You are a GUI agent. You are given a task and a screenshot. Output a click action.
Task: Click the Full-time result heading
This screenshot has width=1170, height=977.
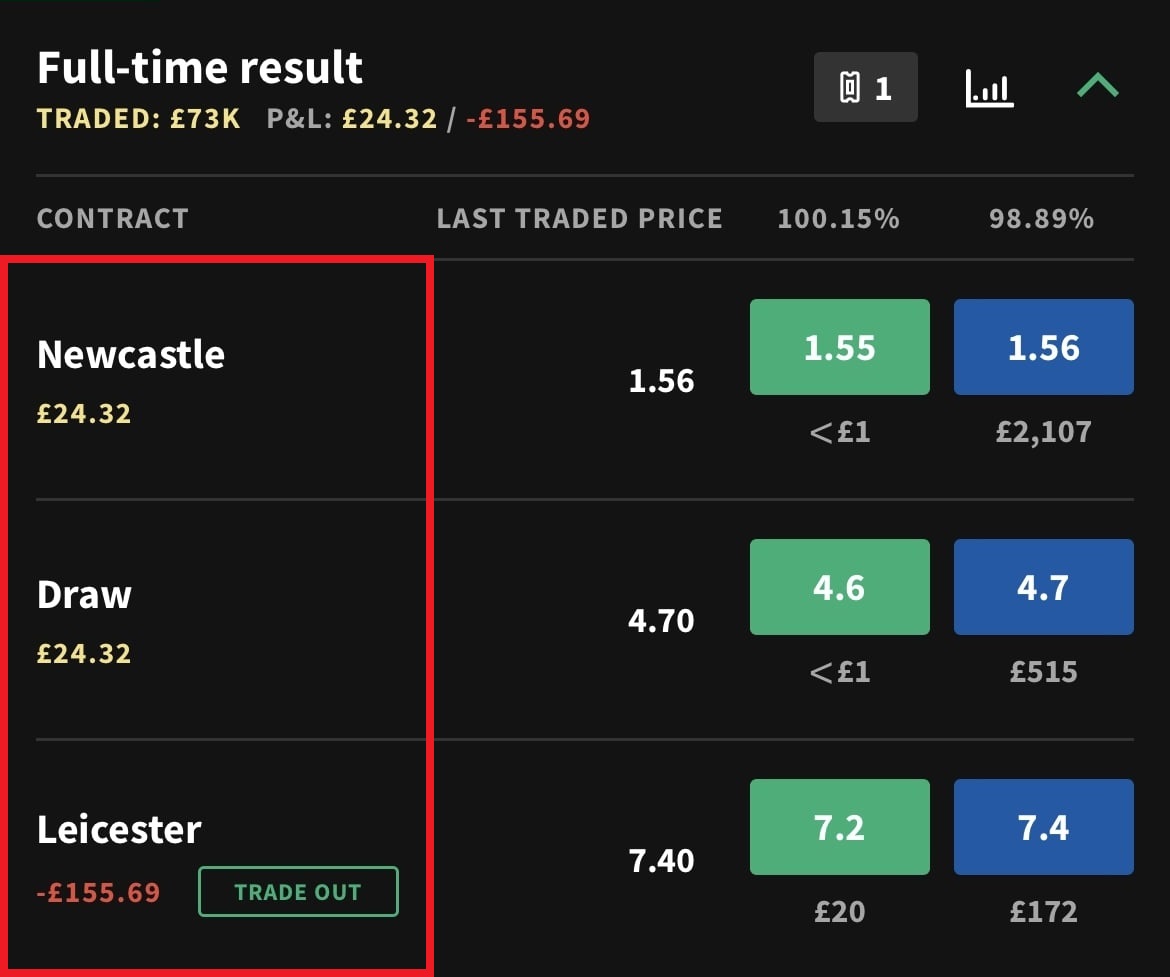[x=200, y=67]
